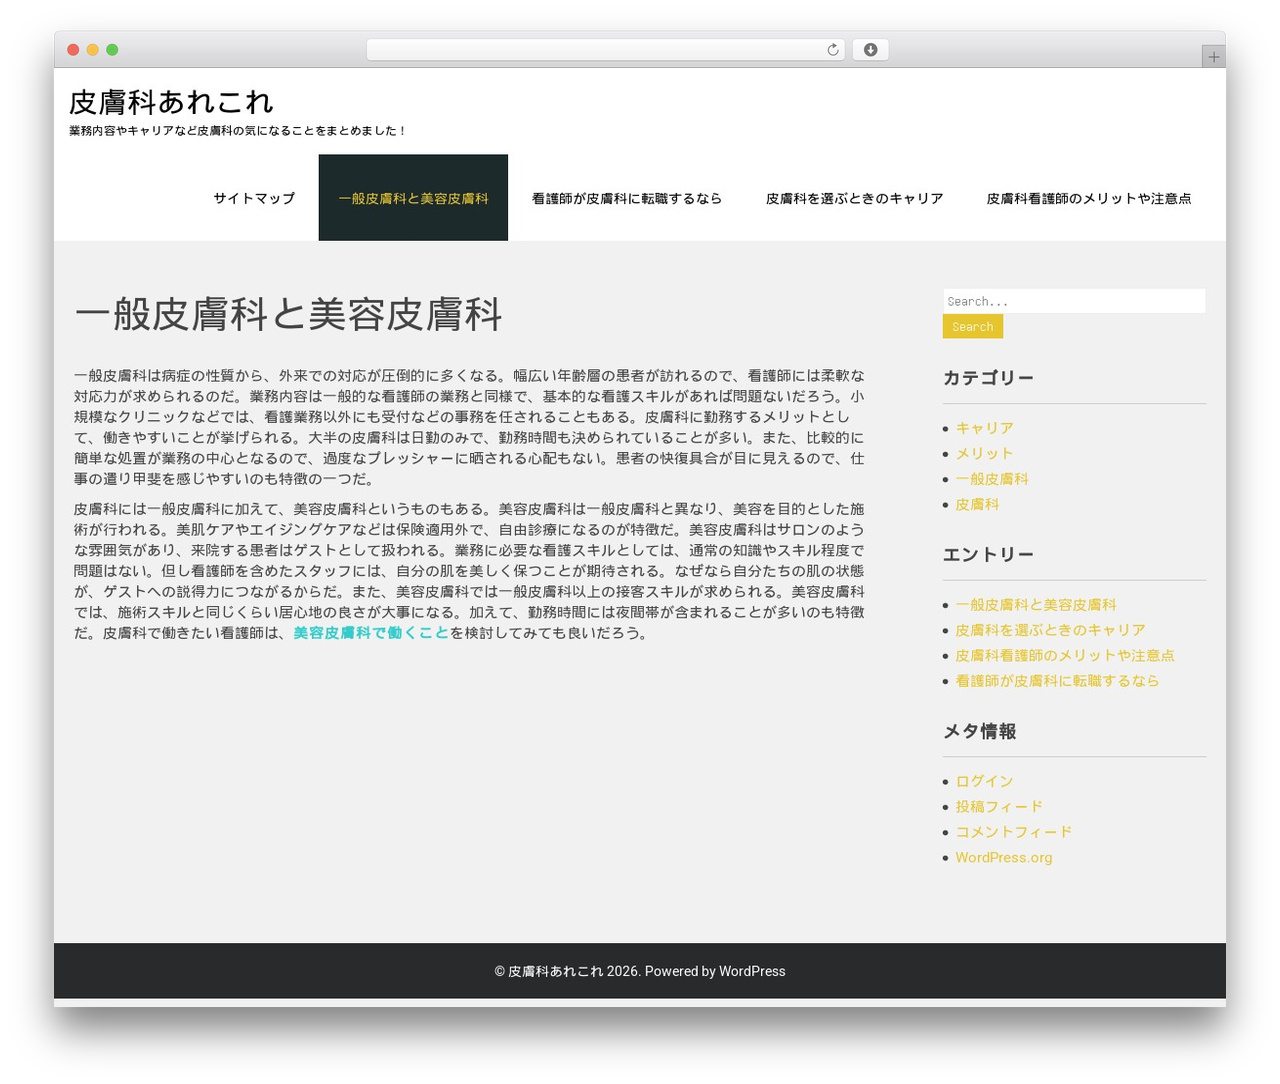The image size is (1280, 1084).
Task: Go to 看護師が皮膚科に転職するなら in the menu
Action: [627, 198]
